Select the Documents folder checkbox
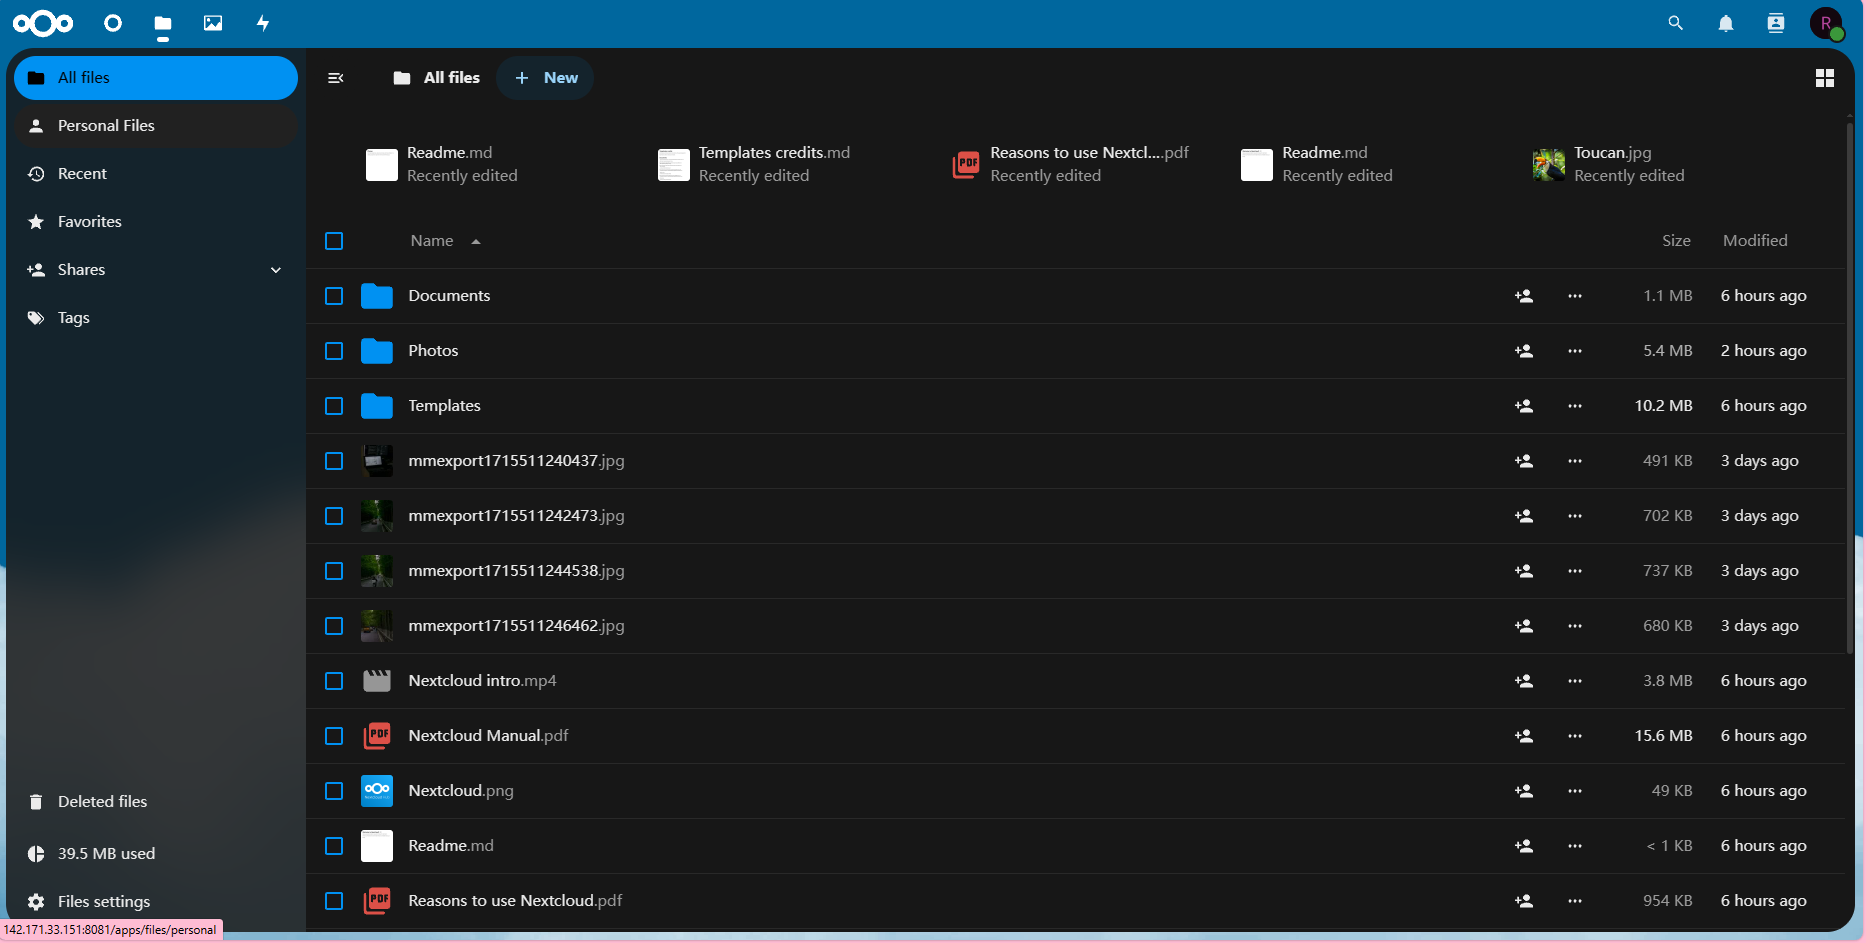1866x943 pixels. [x=334, y=296]
